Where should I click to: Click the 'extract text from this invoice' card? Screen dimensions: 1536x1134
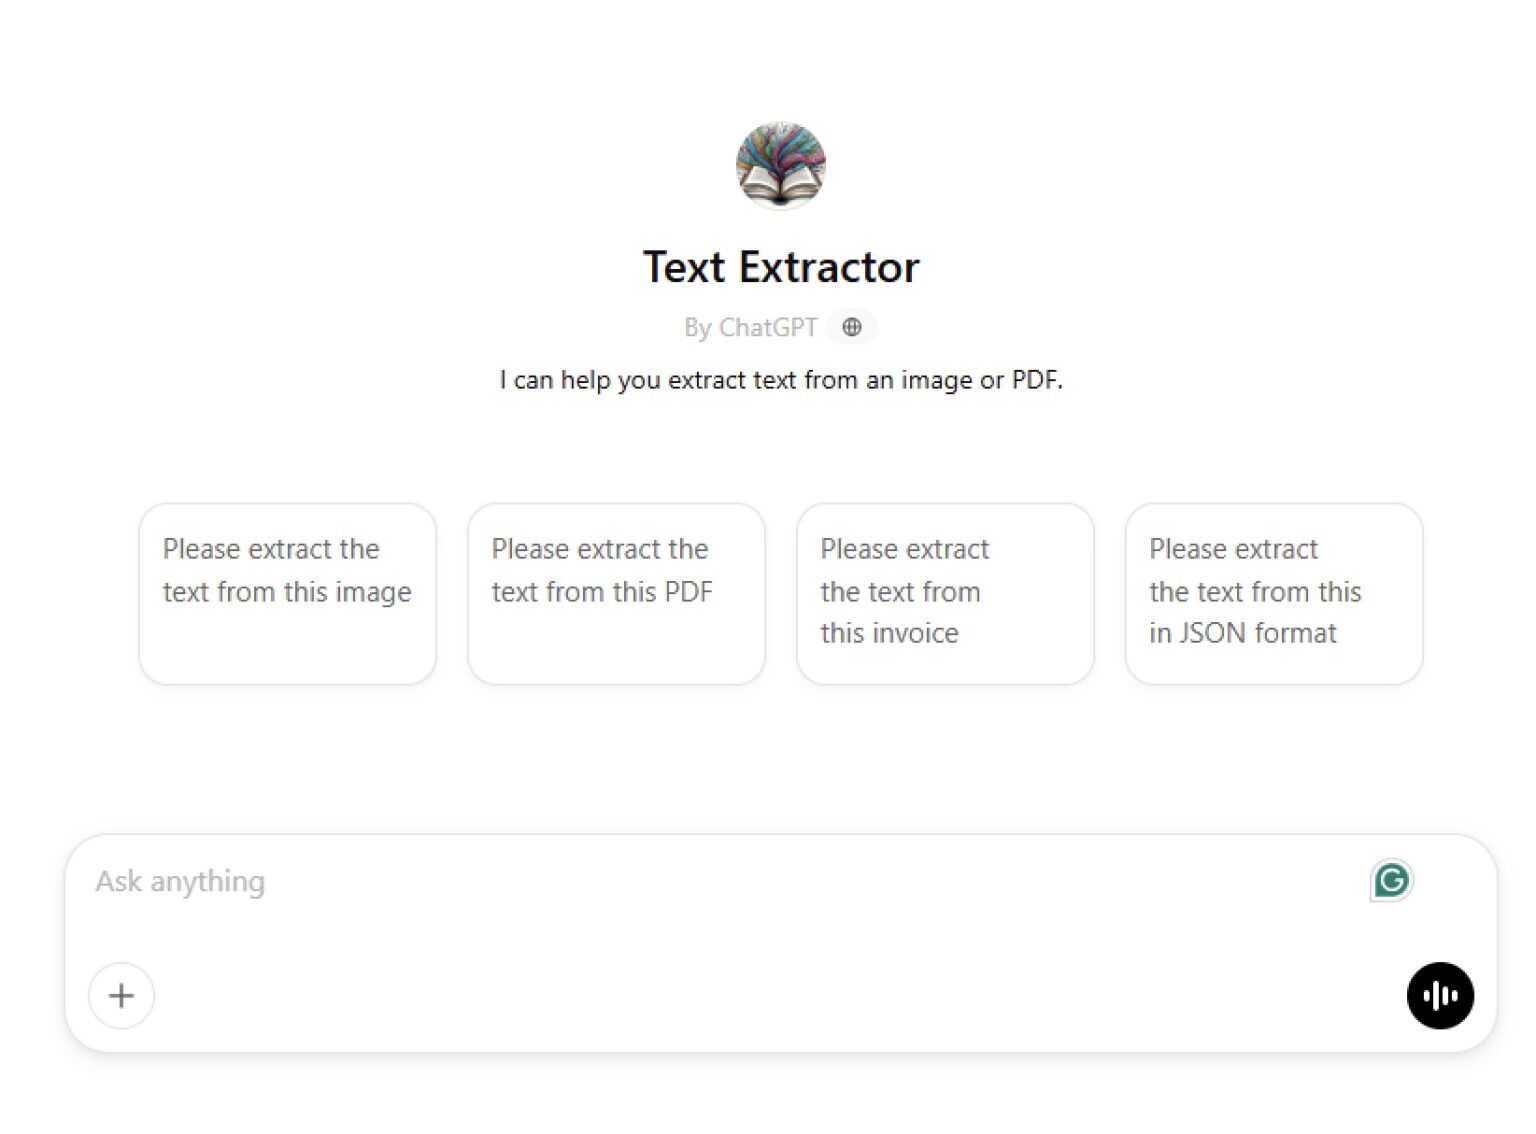944,592
